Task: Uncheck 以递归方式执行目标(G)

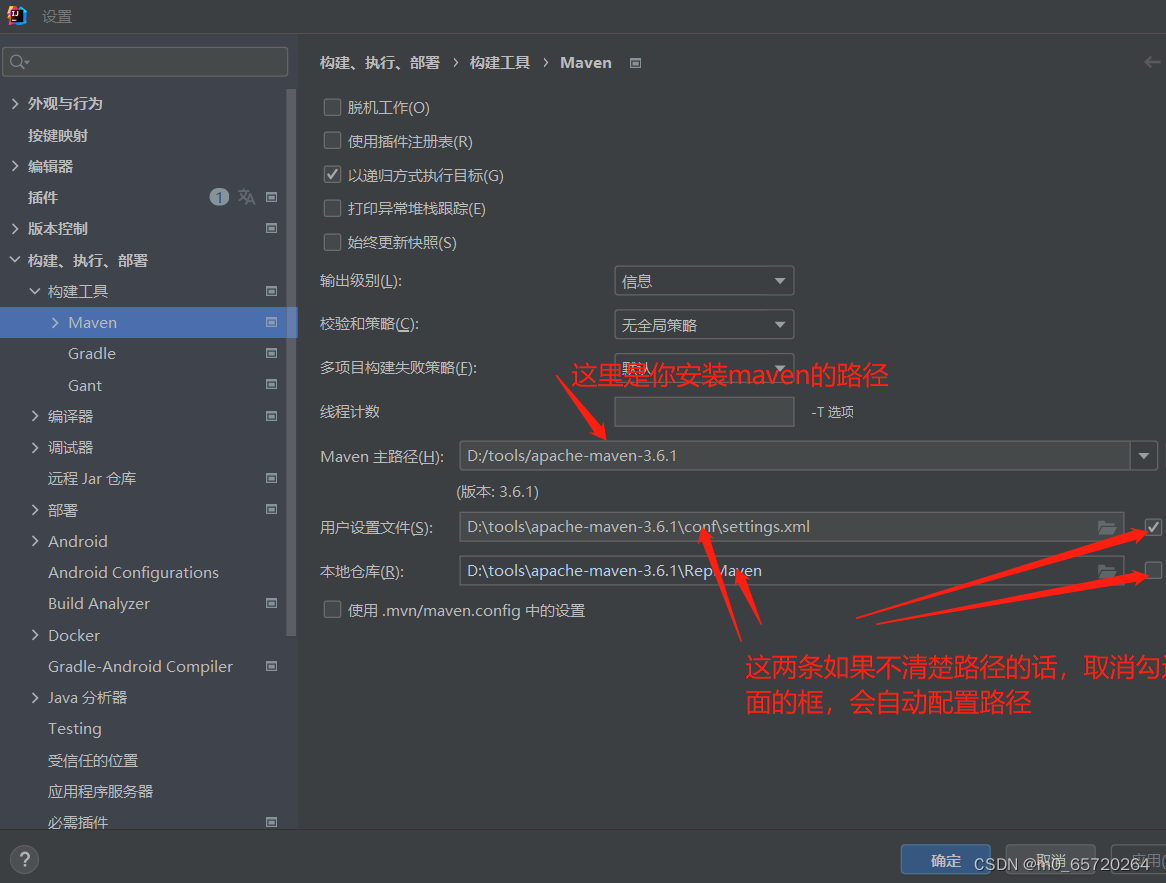Action: click(x=332, y=175)
